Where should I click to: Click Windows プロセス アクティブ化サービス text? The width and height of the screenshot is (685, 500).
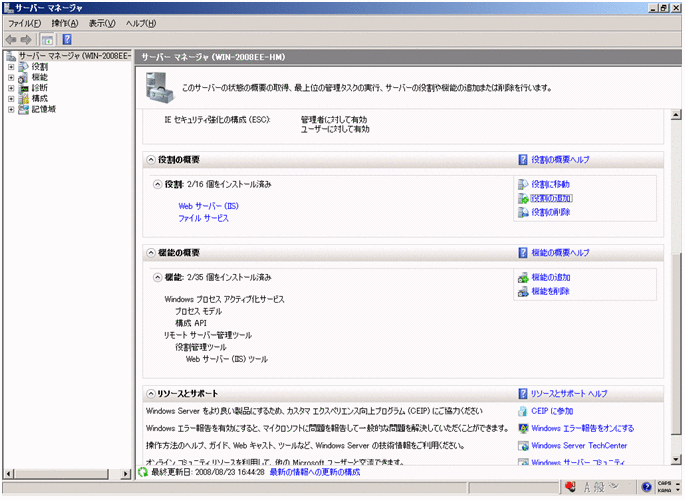coord(225,300)
